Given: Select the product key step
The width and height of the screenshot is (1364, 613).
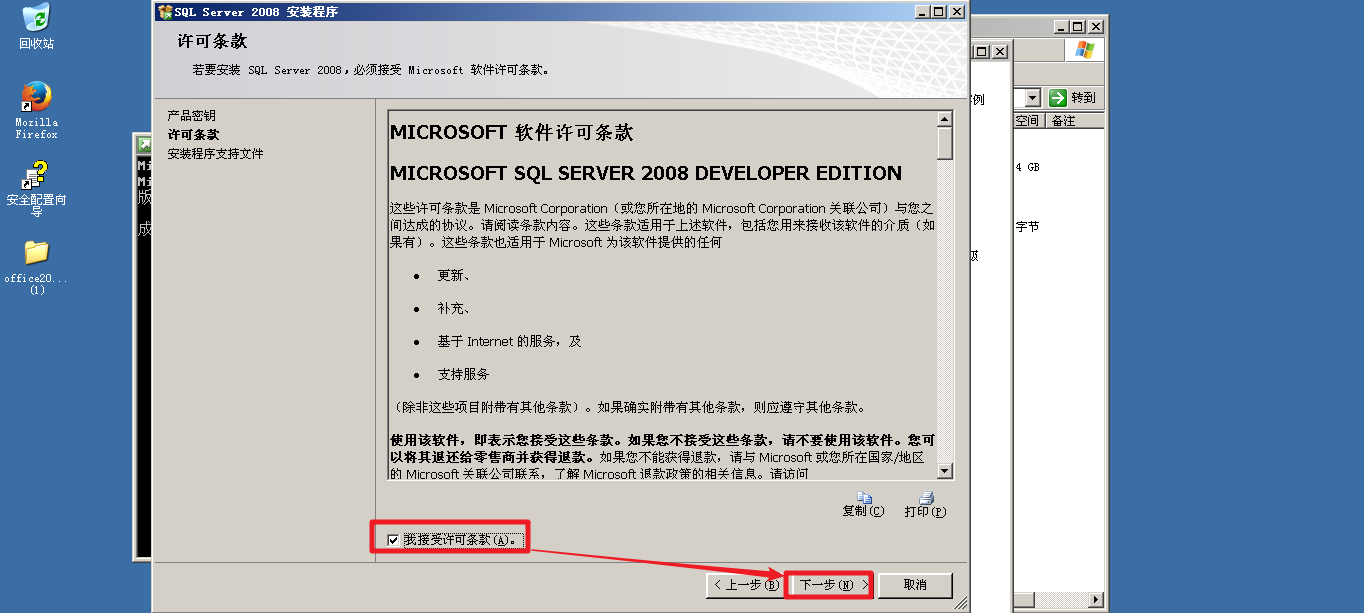Looking at the screenshot, I should point(191,116).
